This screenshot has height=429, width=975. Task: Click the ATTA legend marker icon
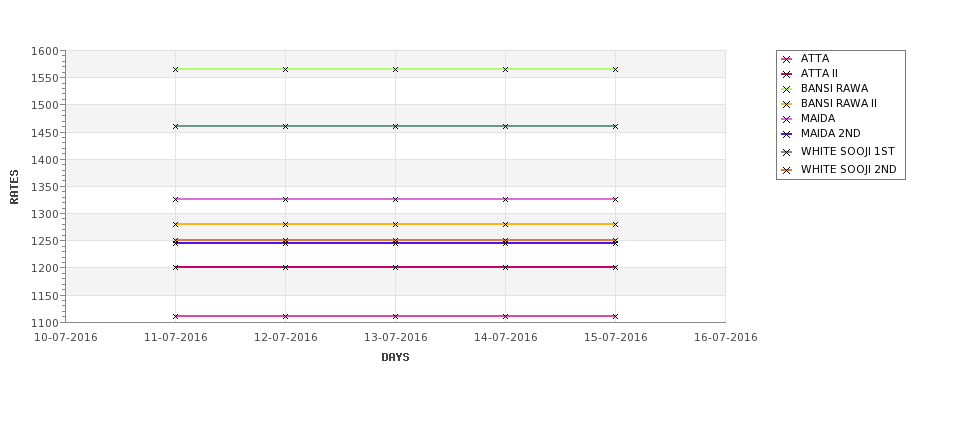click(787, 59)
